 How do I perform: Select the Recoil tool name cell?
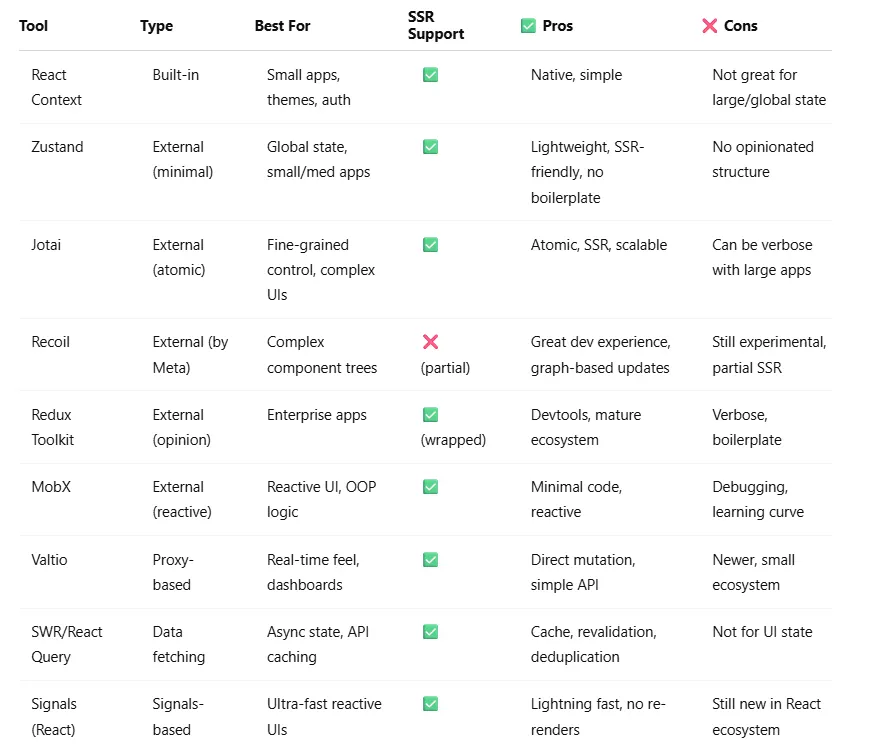52,342
